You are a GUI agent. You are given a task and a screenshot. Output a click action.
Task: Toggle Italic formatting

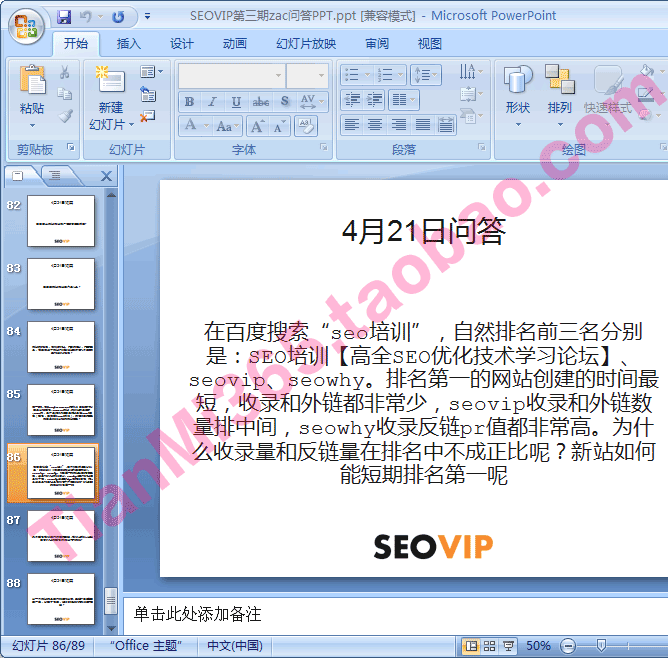[x=212, y=101]
